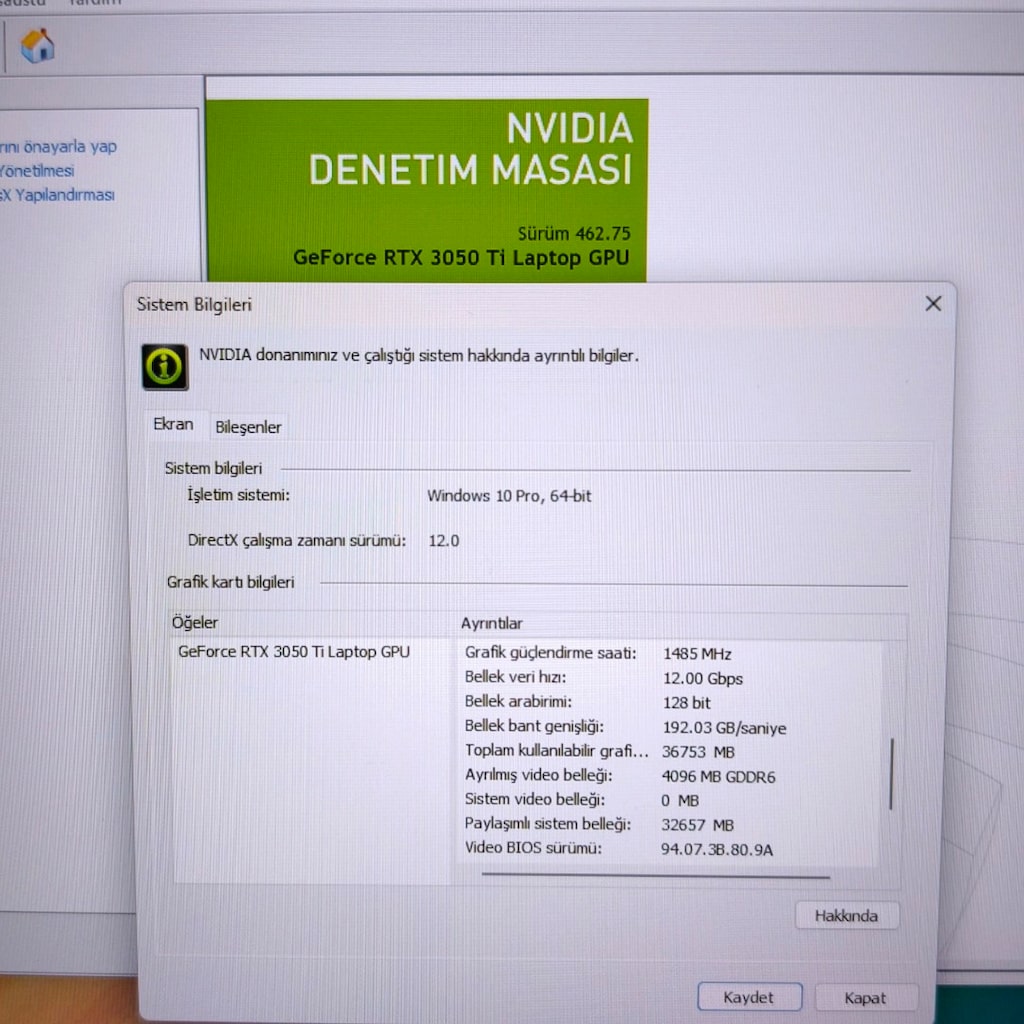
Task: Click the info icon in Sistem Bilgileri dialog
Action: (x=165, y=367)
